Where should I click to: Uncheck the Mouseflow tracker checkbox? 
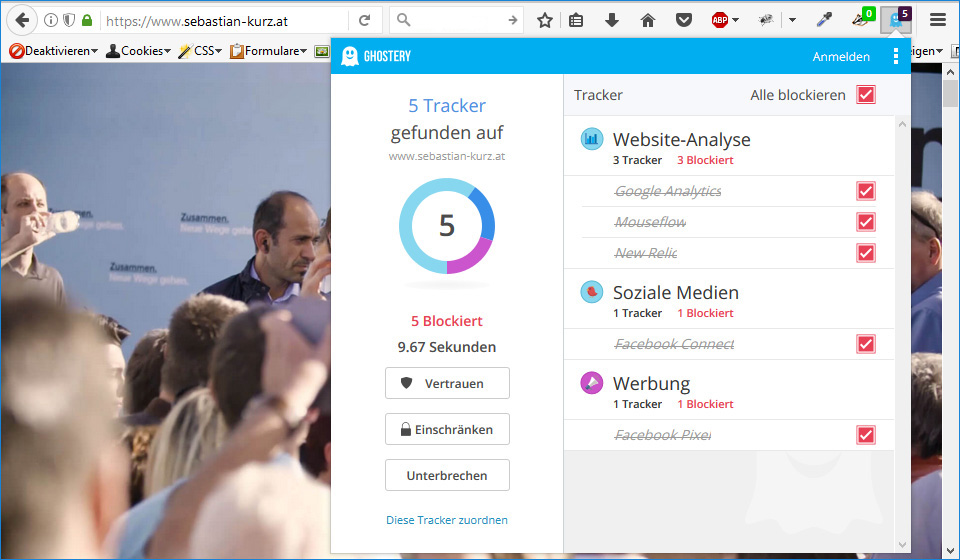pos(866,222)
